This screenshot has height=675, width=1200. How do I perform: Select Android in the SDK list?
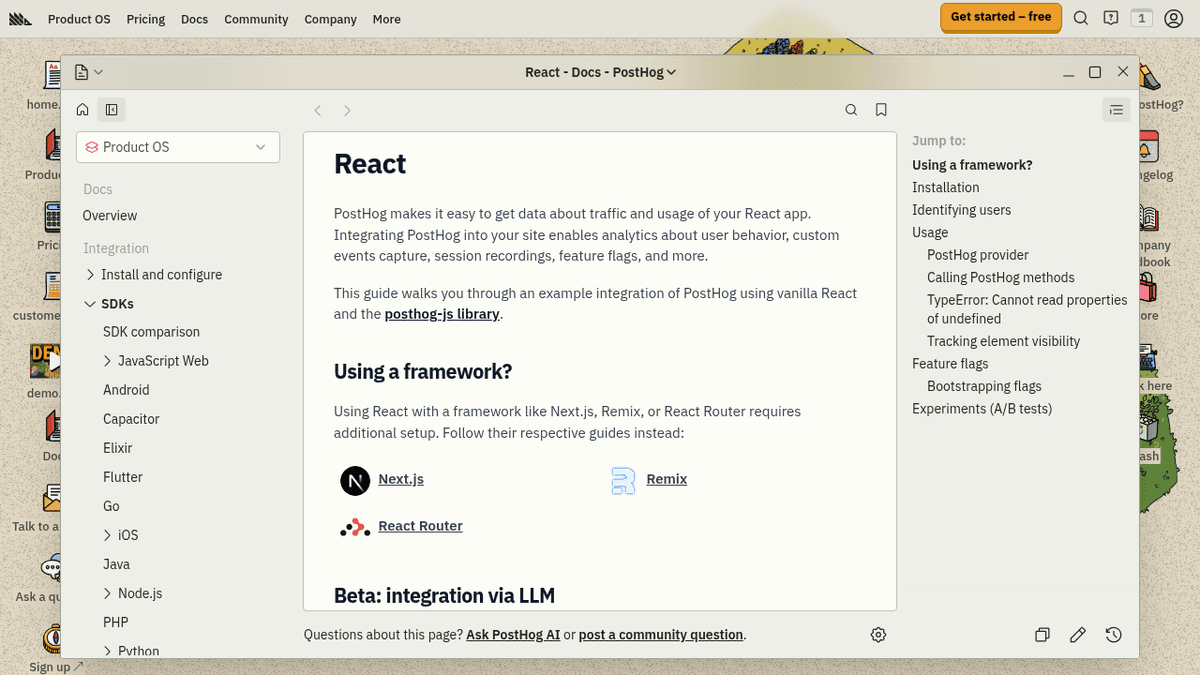click(126, 390)
